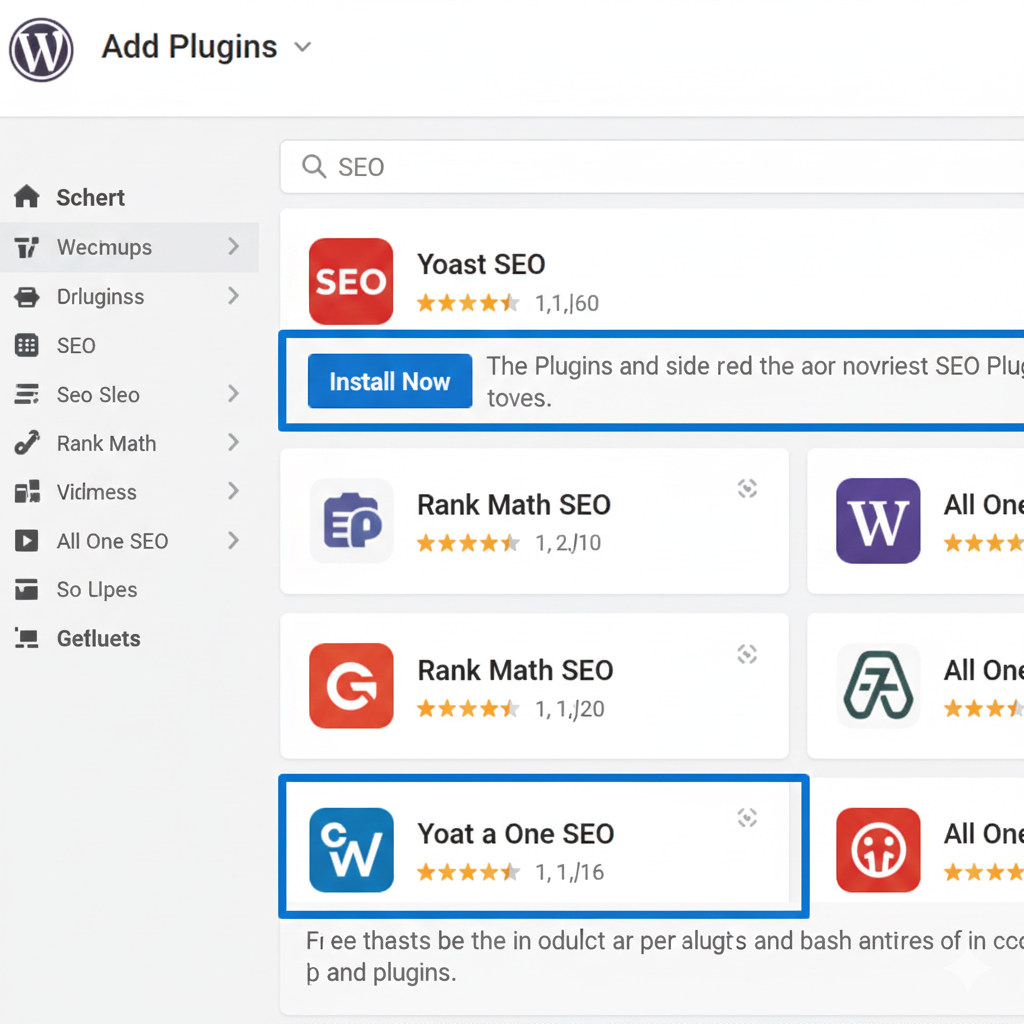Click the WordPress logo
1024x1024 pixels.
click(41, 50)
